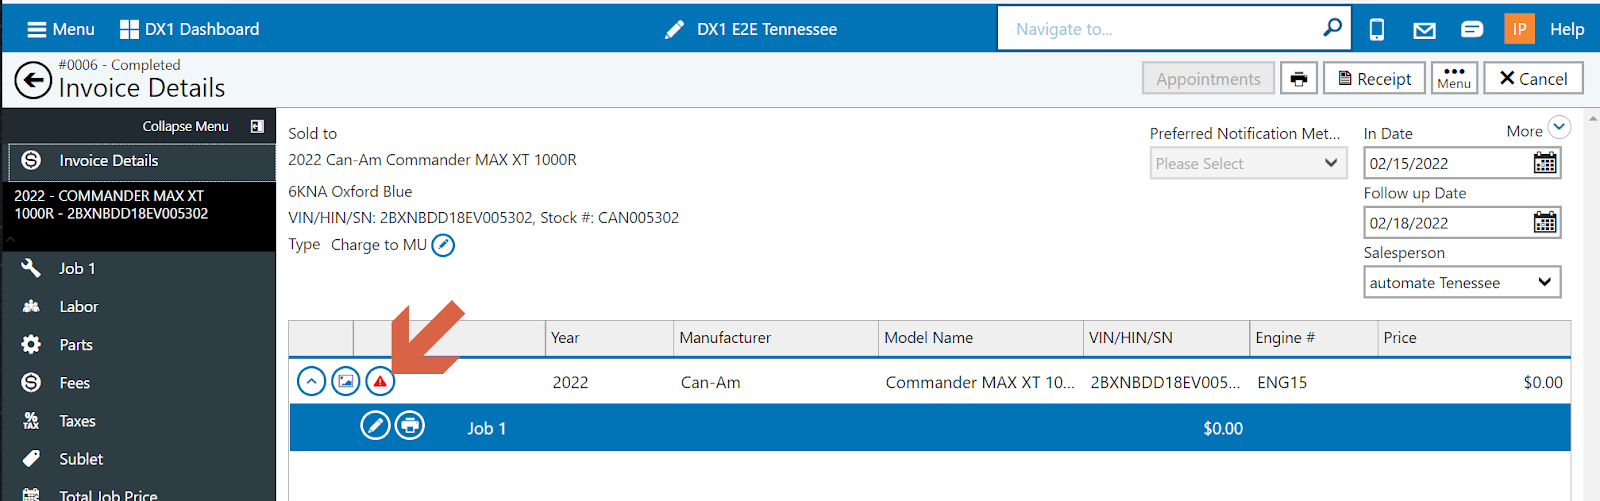The image size is (1600, 501).
Task: Open Sublet in sidebar
Action: click(138, 459)
